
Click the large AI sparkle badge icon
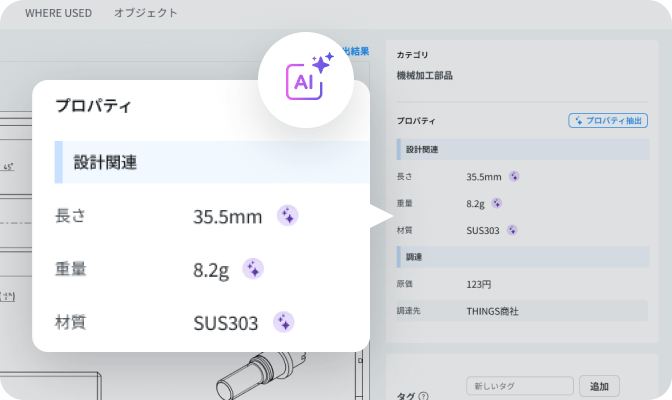(306, 80)
